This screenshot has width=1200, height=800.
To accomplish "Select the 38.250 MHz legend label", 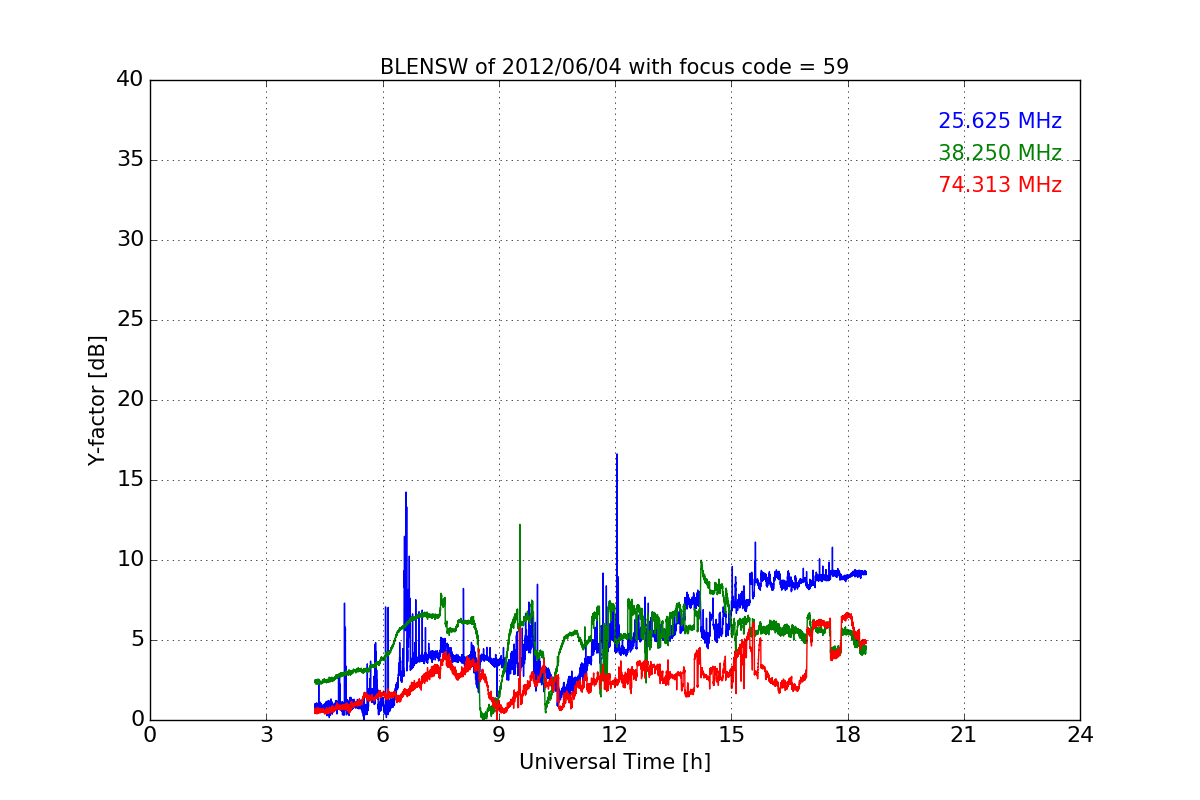I will (1000, 153).
